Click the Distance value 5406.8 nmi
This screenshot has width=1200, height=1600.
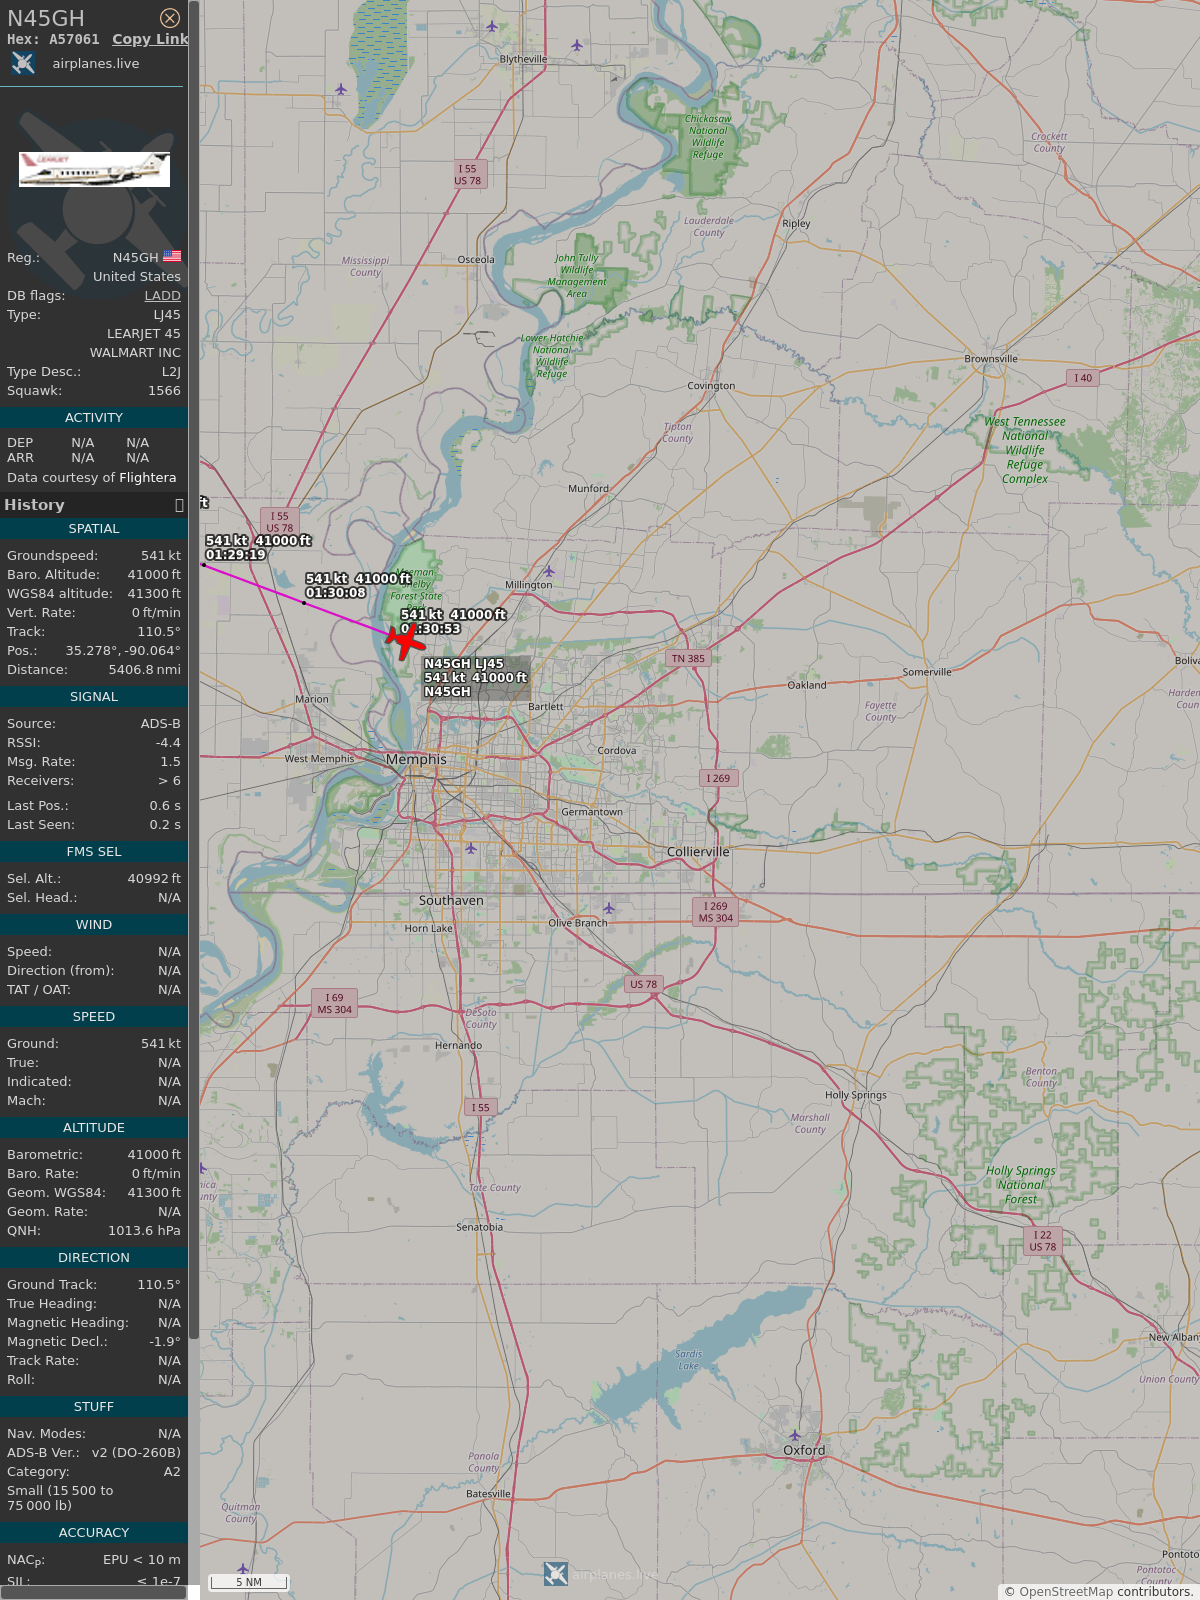[145, 670]
